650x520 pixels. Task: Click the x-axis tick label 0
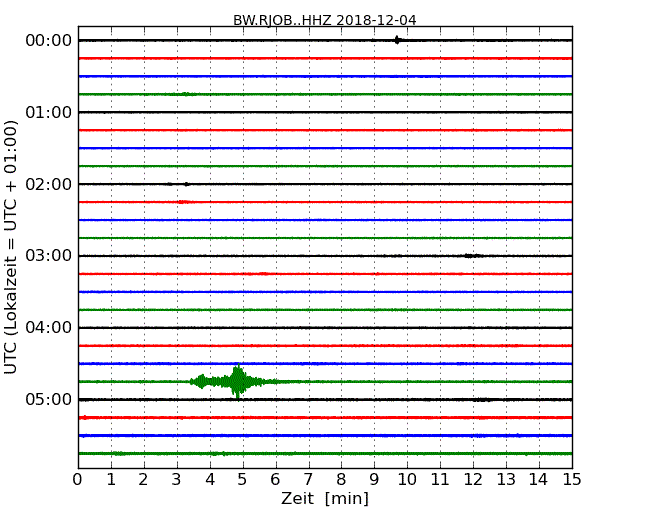point(78,480)
